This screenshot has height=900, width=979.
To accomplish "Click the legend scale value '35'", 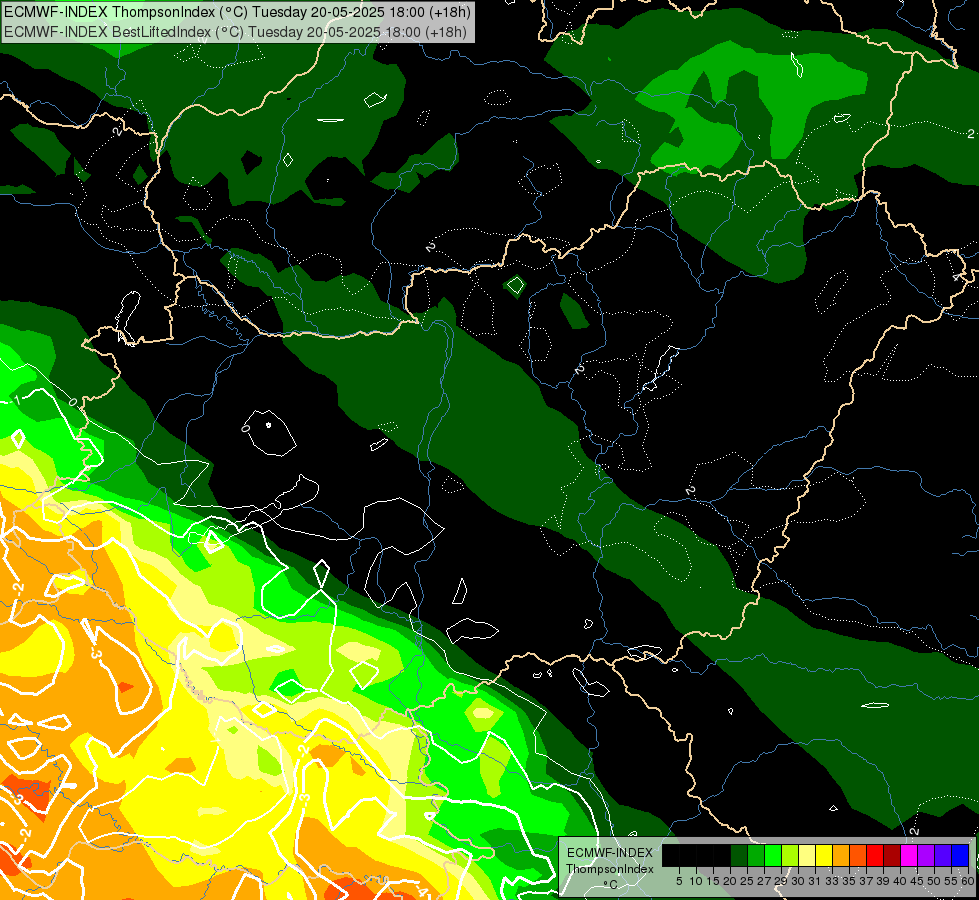I will click(849, 881).
